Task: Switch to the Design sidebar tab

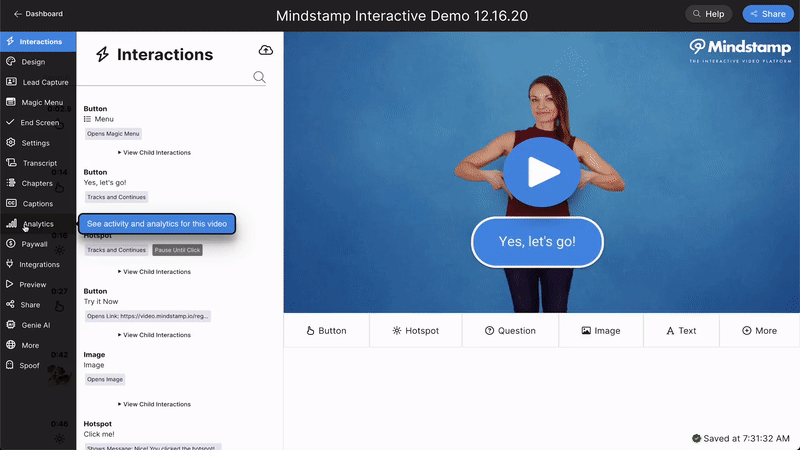Action: 33,62
